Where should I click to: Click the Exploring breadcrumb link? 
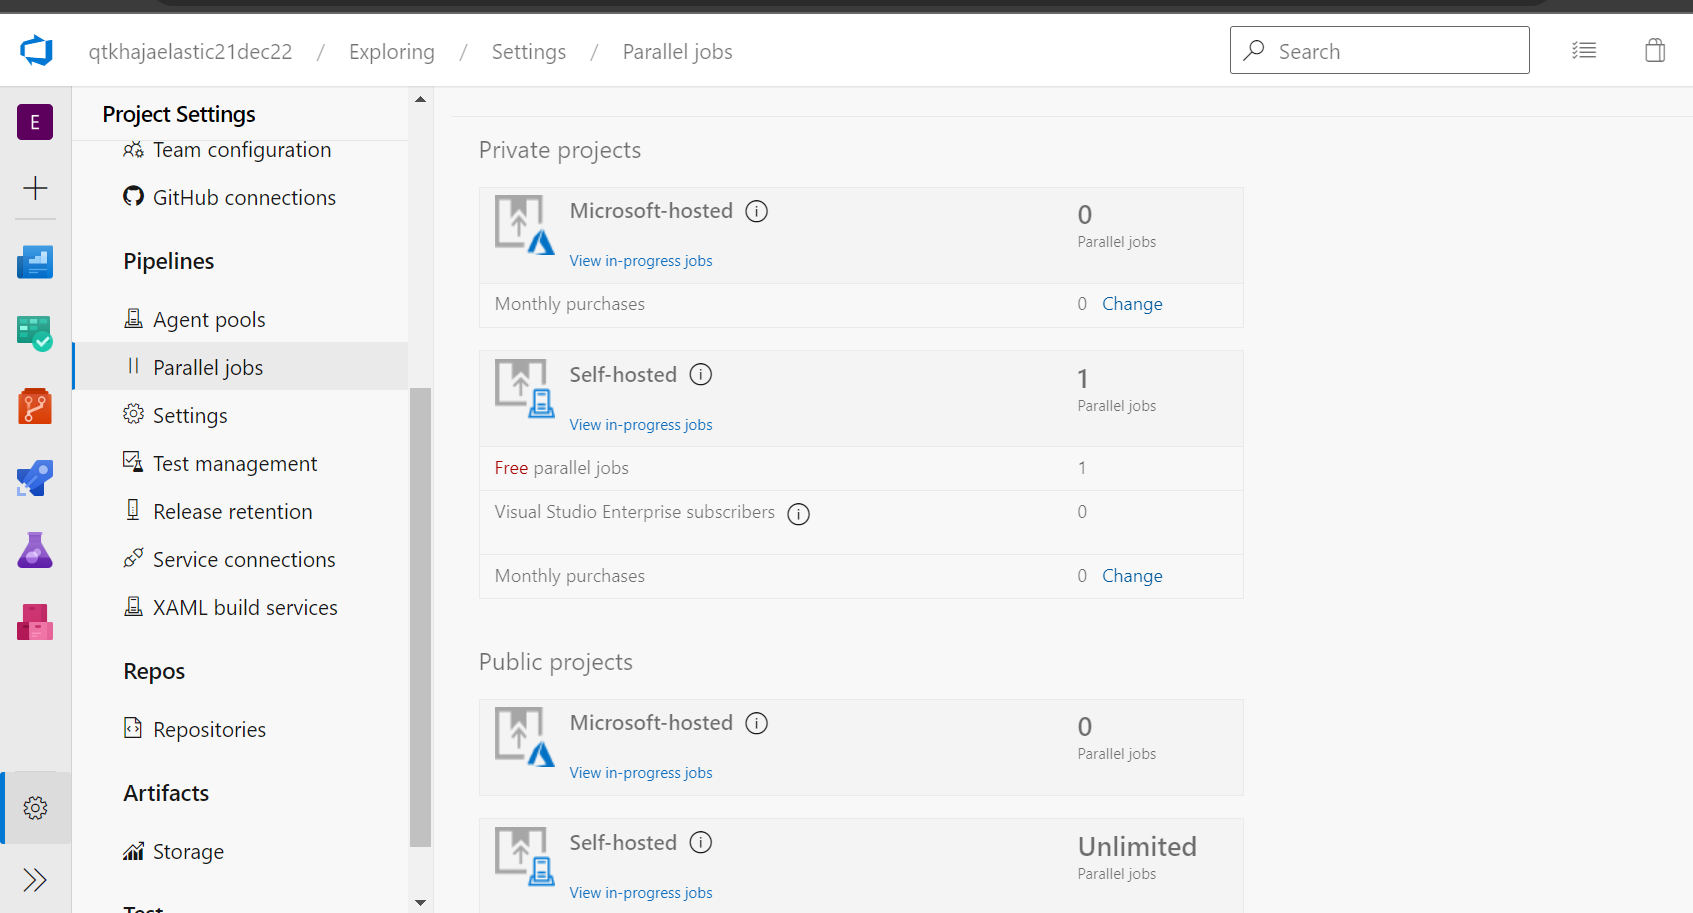[392, 52]
